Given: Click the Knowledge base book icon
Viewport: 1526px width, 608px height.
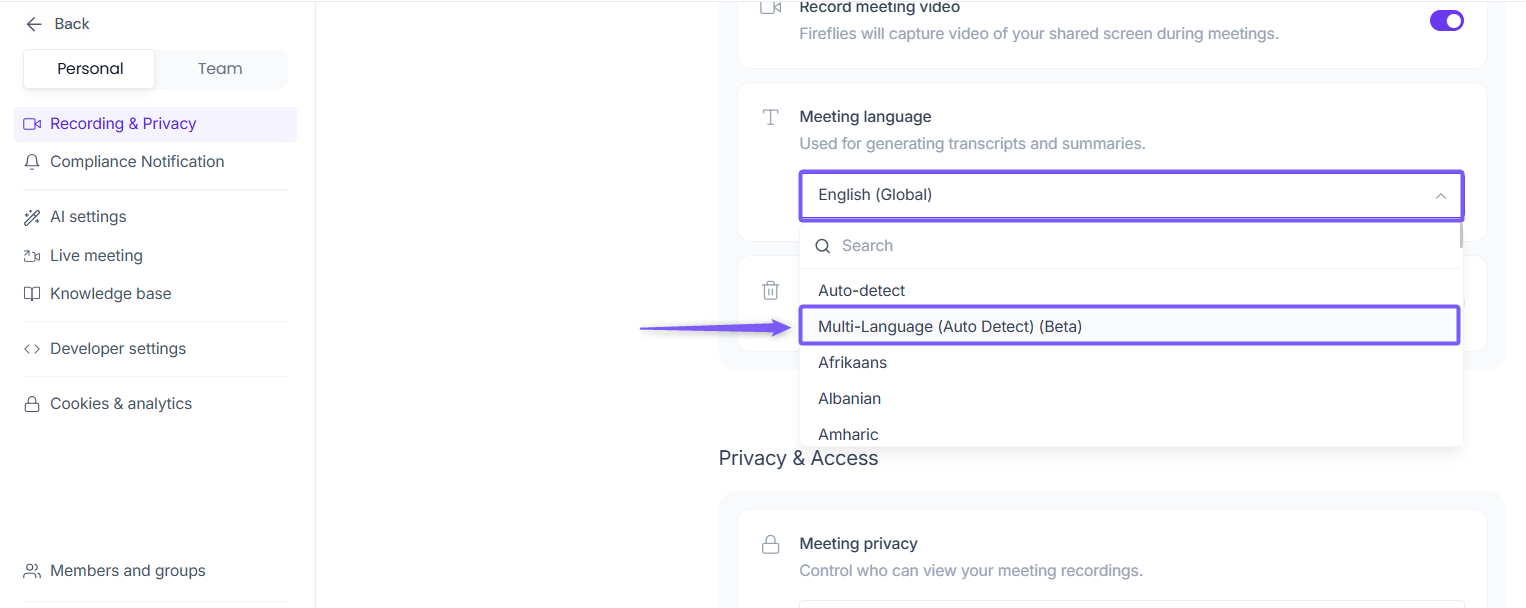Looking at the screenshot, I should pyautogui.click(x=32, y=294).
